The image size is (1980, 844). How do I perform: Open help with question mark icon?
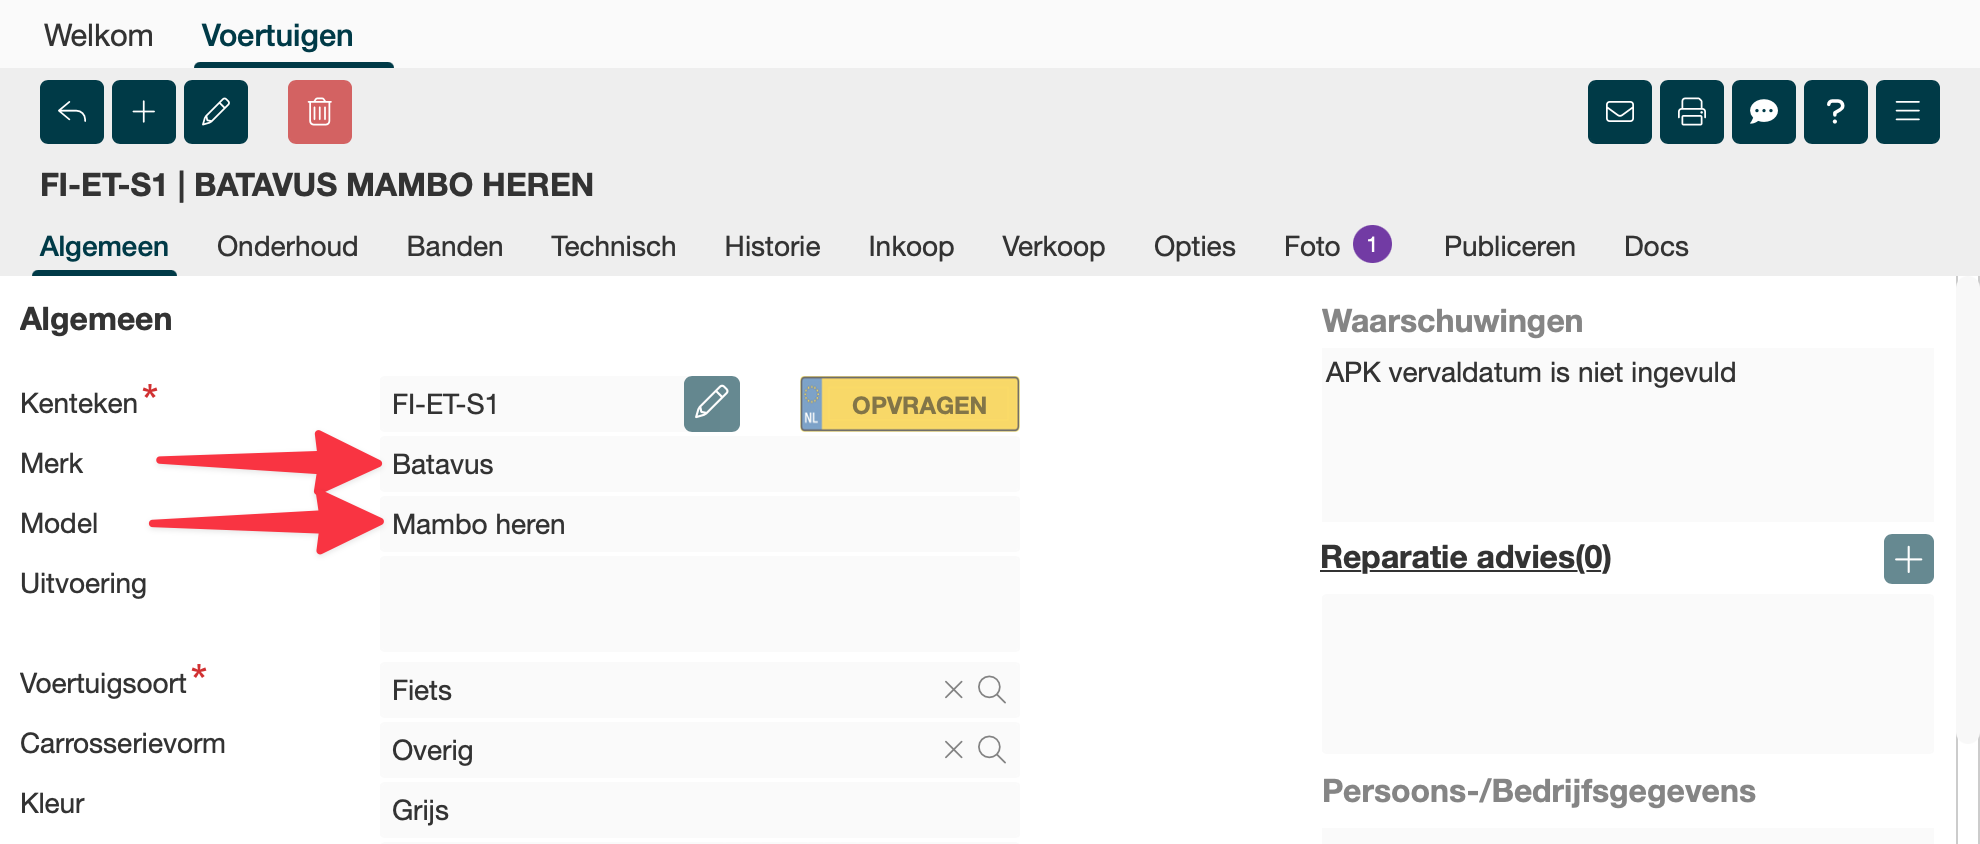click(1836, 112)
